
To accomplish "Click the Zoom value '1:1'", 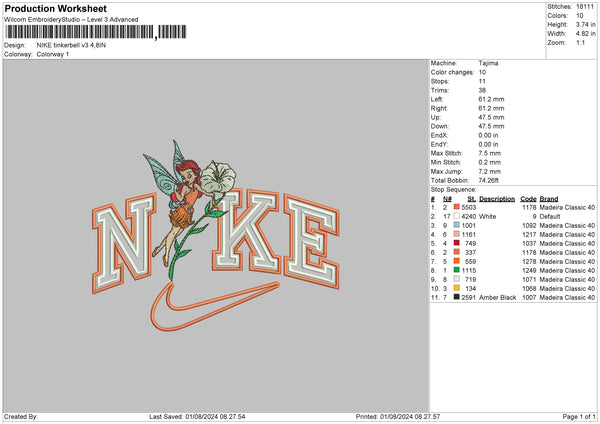I will 580,42.
